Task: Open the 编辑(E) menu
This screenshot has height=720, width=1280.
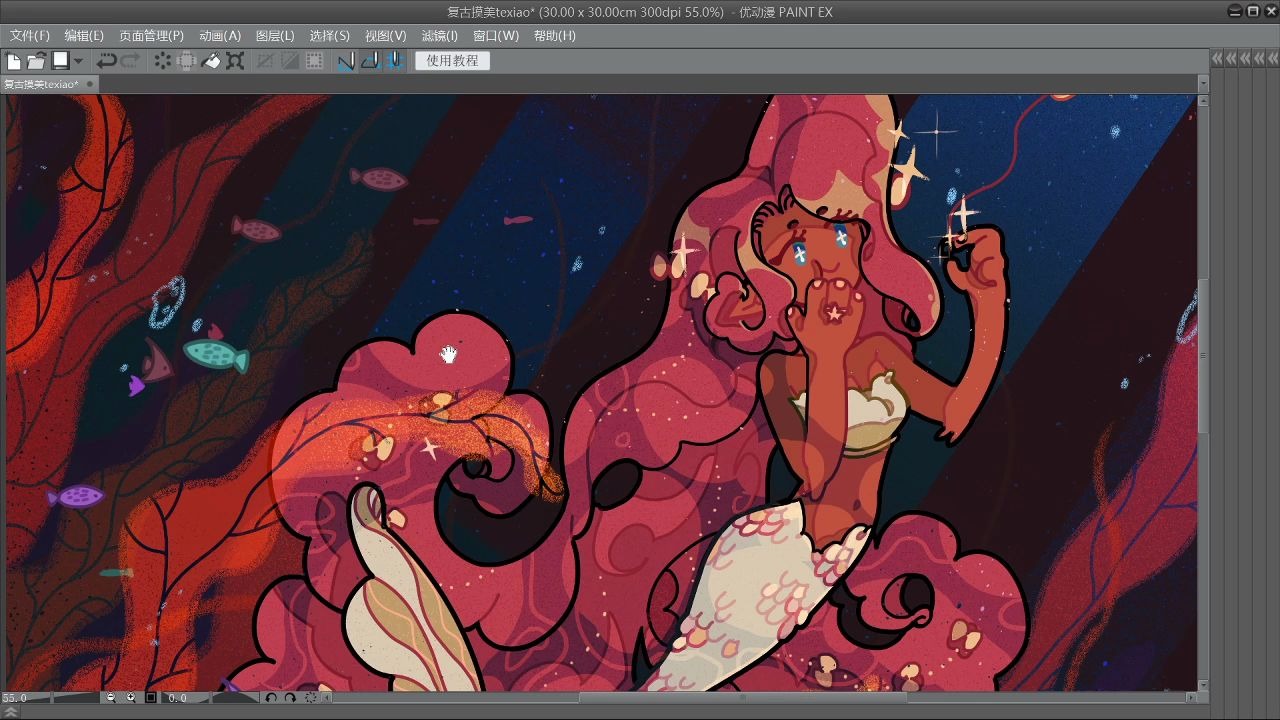Action: point(84,35)
